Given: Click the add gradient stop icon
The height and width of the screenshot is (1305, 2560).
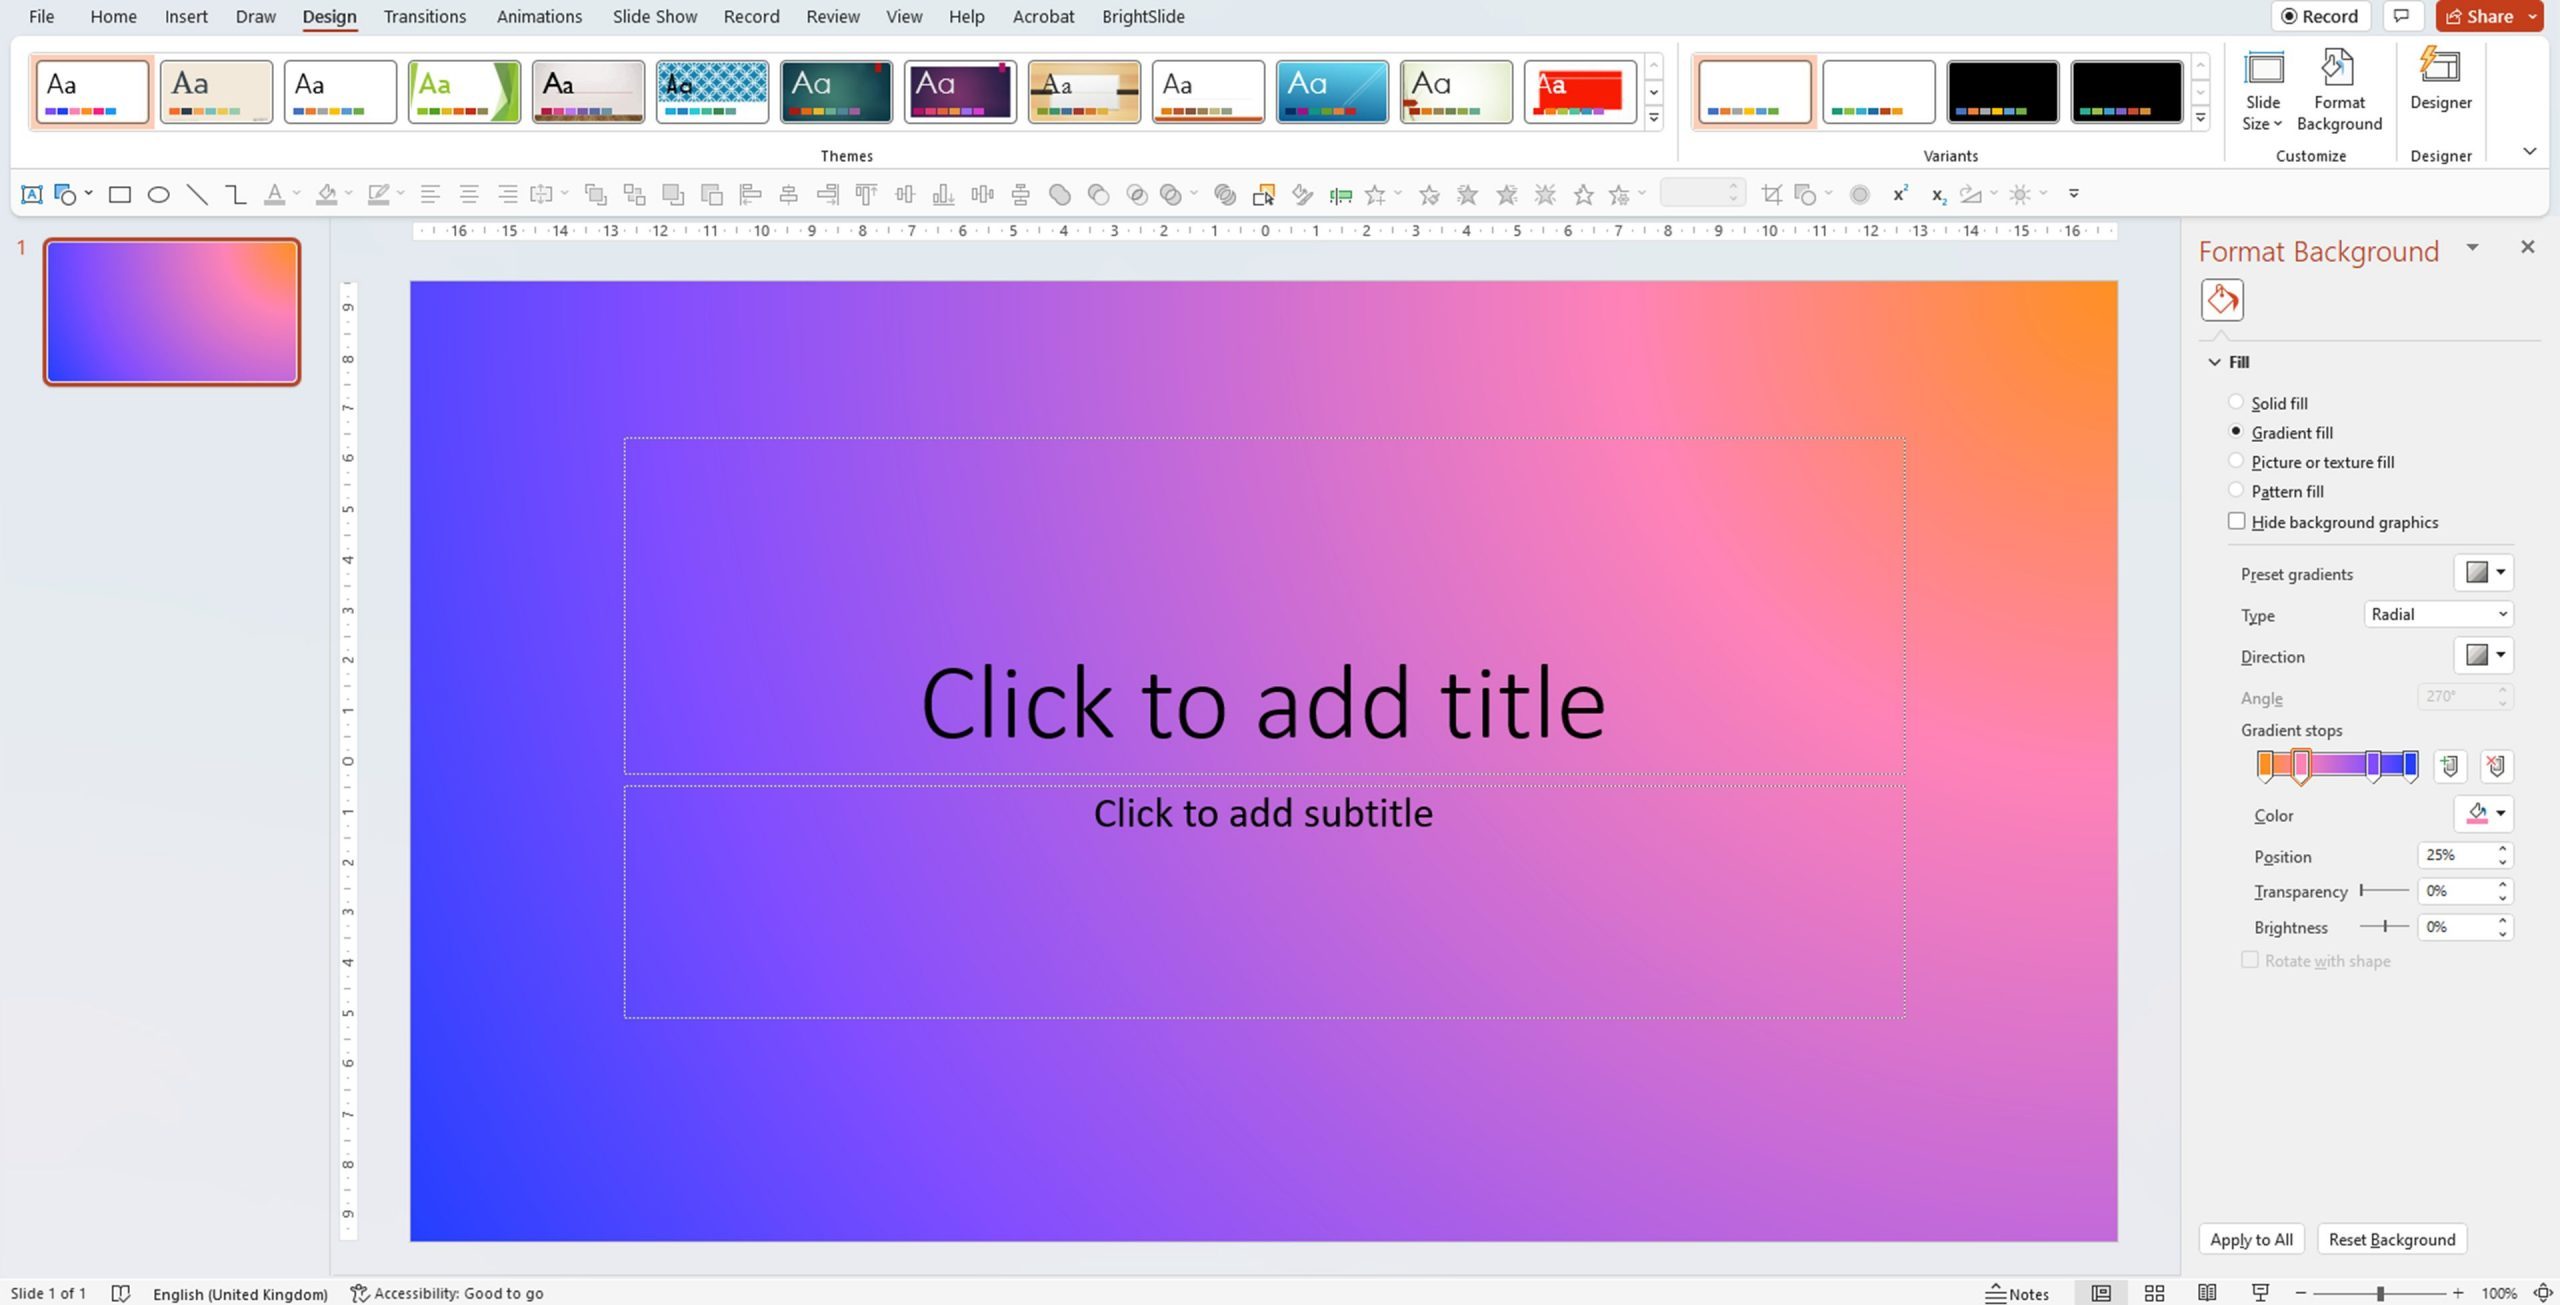Looking at the screenshot, I should click(2448, 764).
